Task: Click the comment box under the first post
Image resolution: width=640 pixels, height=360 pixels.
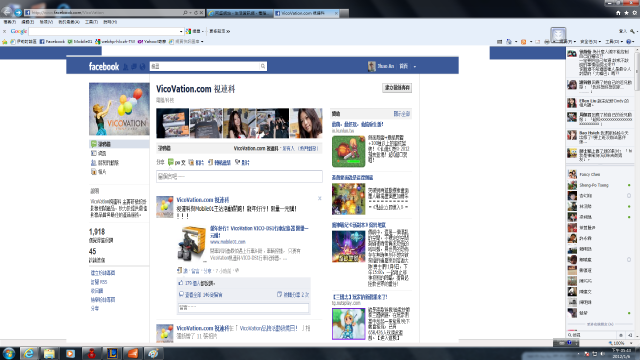Action: pyautogui.click(x=243, y=308)
